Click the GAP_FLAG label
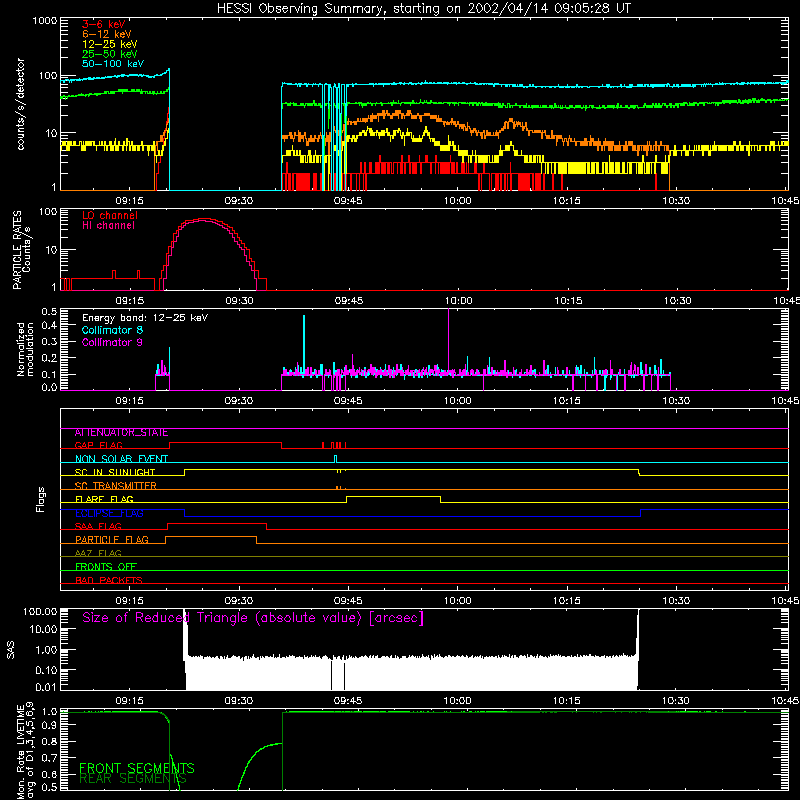 point(98,445)
